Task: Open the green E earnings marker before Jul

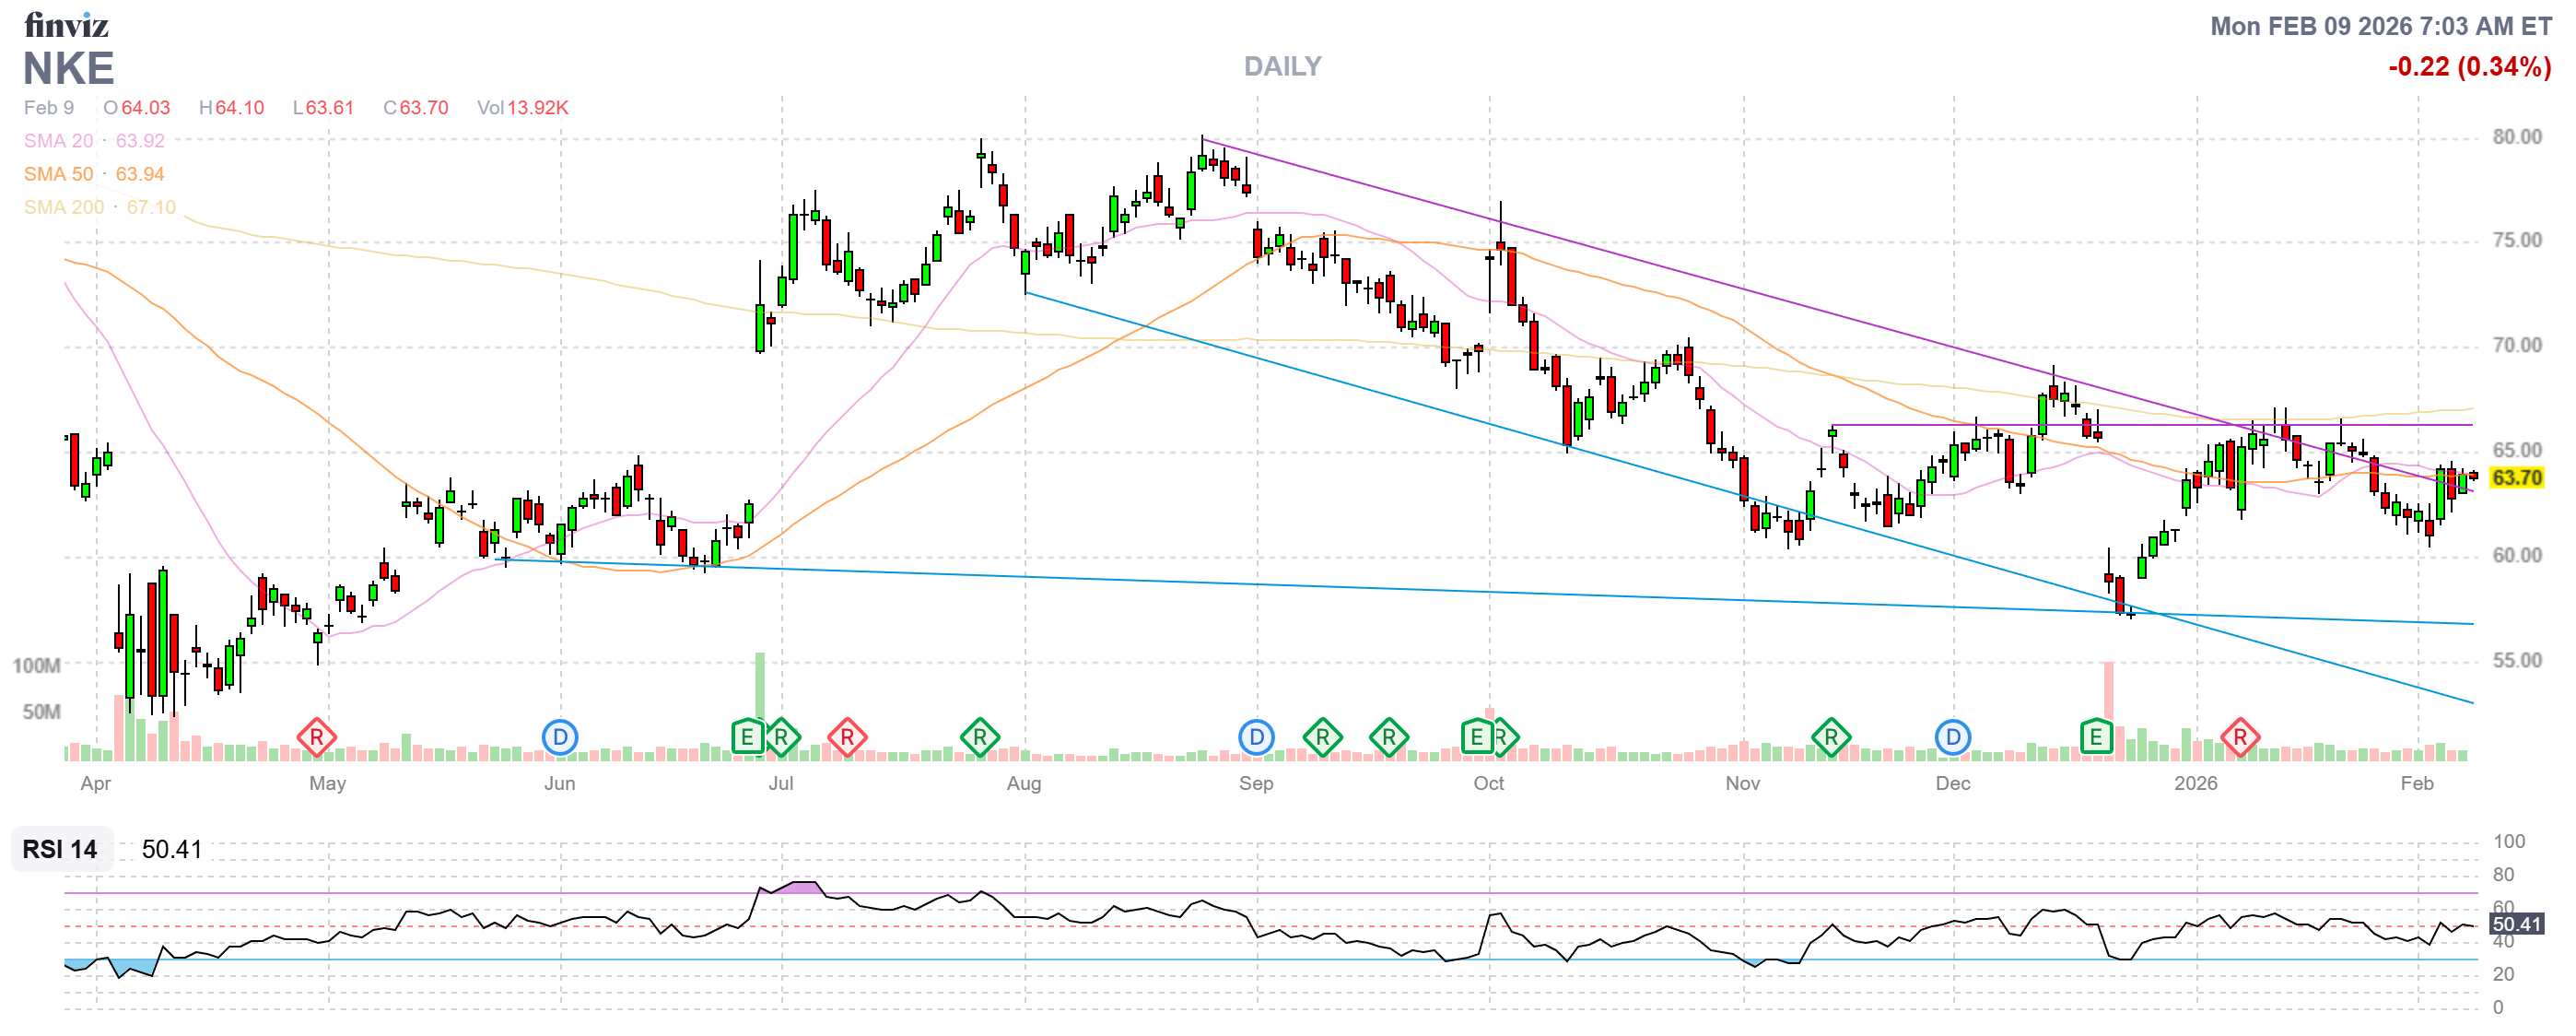Action: 746,738
